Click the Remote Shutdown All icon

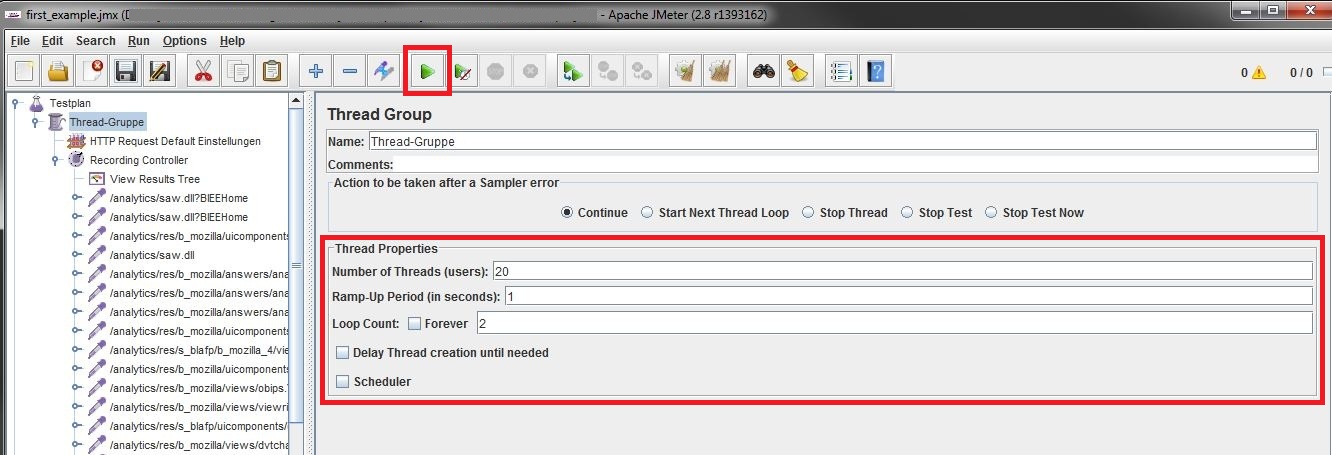[641, 71]
